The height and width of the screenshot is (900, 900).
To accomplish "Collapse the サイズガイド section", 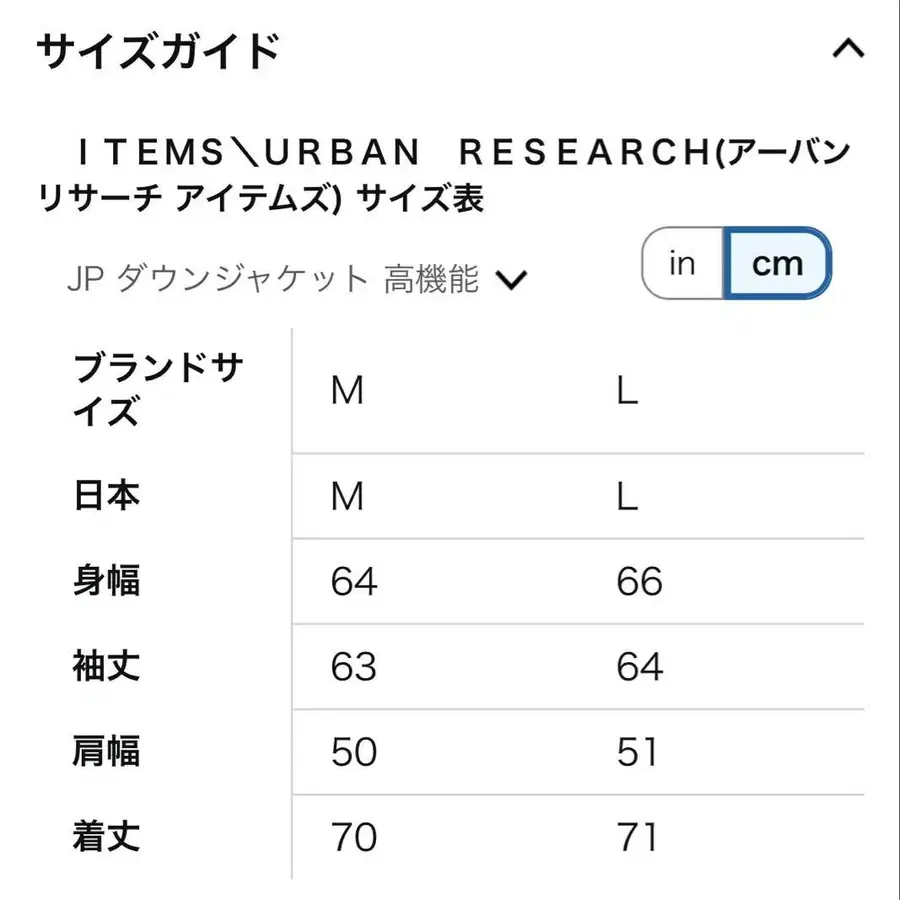I will click(x=849, y=48).
